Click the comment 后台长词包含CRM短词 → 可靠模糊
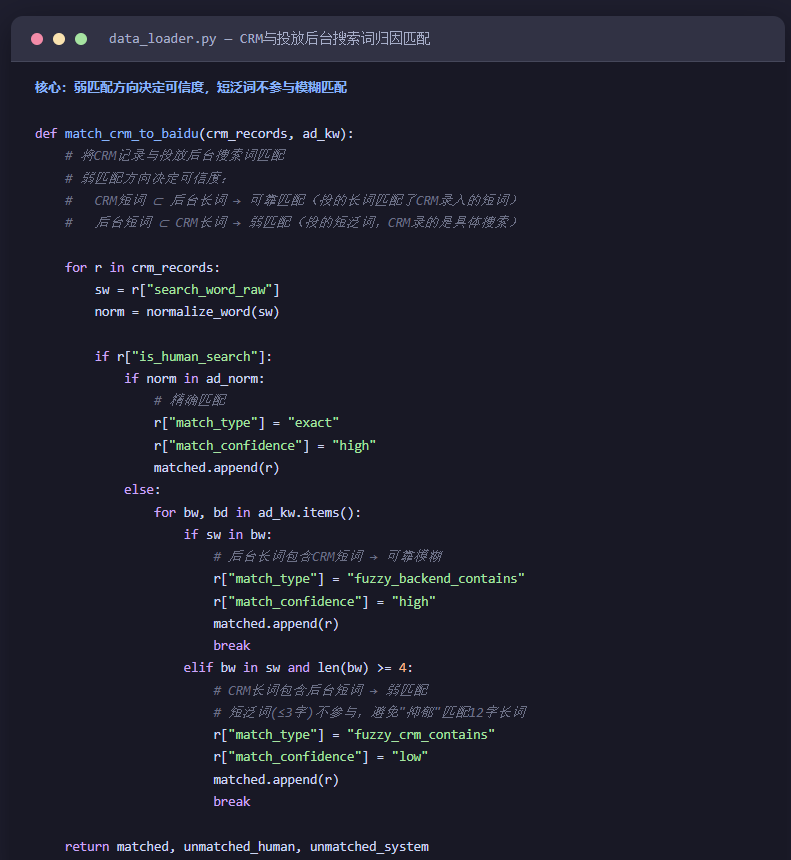This screenshot has width=791, height=860. (327, 557)
